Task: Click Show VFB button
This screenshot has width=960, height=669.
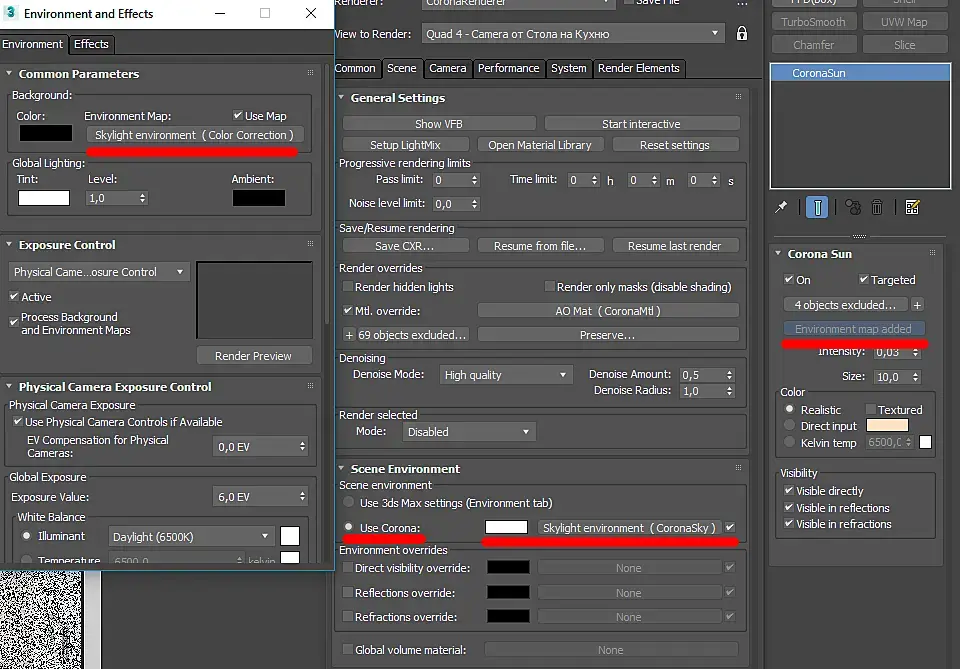Action: pyautogui.click(x=439, y=124)
